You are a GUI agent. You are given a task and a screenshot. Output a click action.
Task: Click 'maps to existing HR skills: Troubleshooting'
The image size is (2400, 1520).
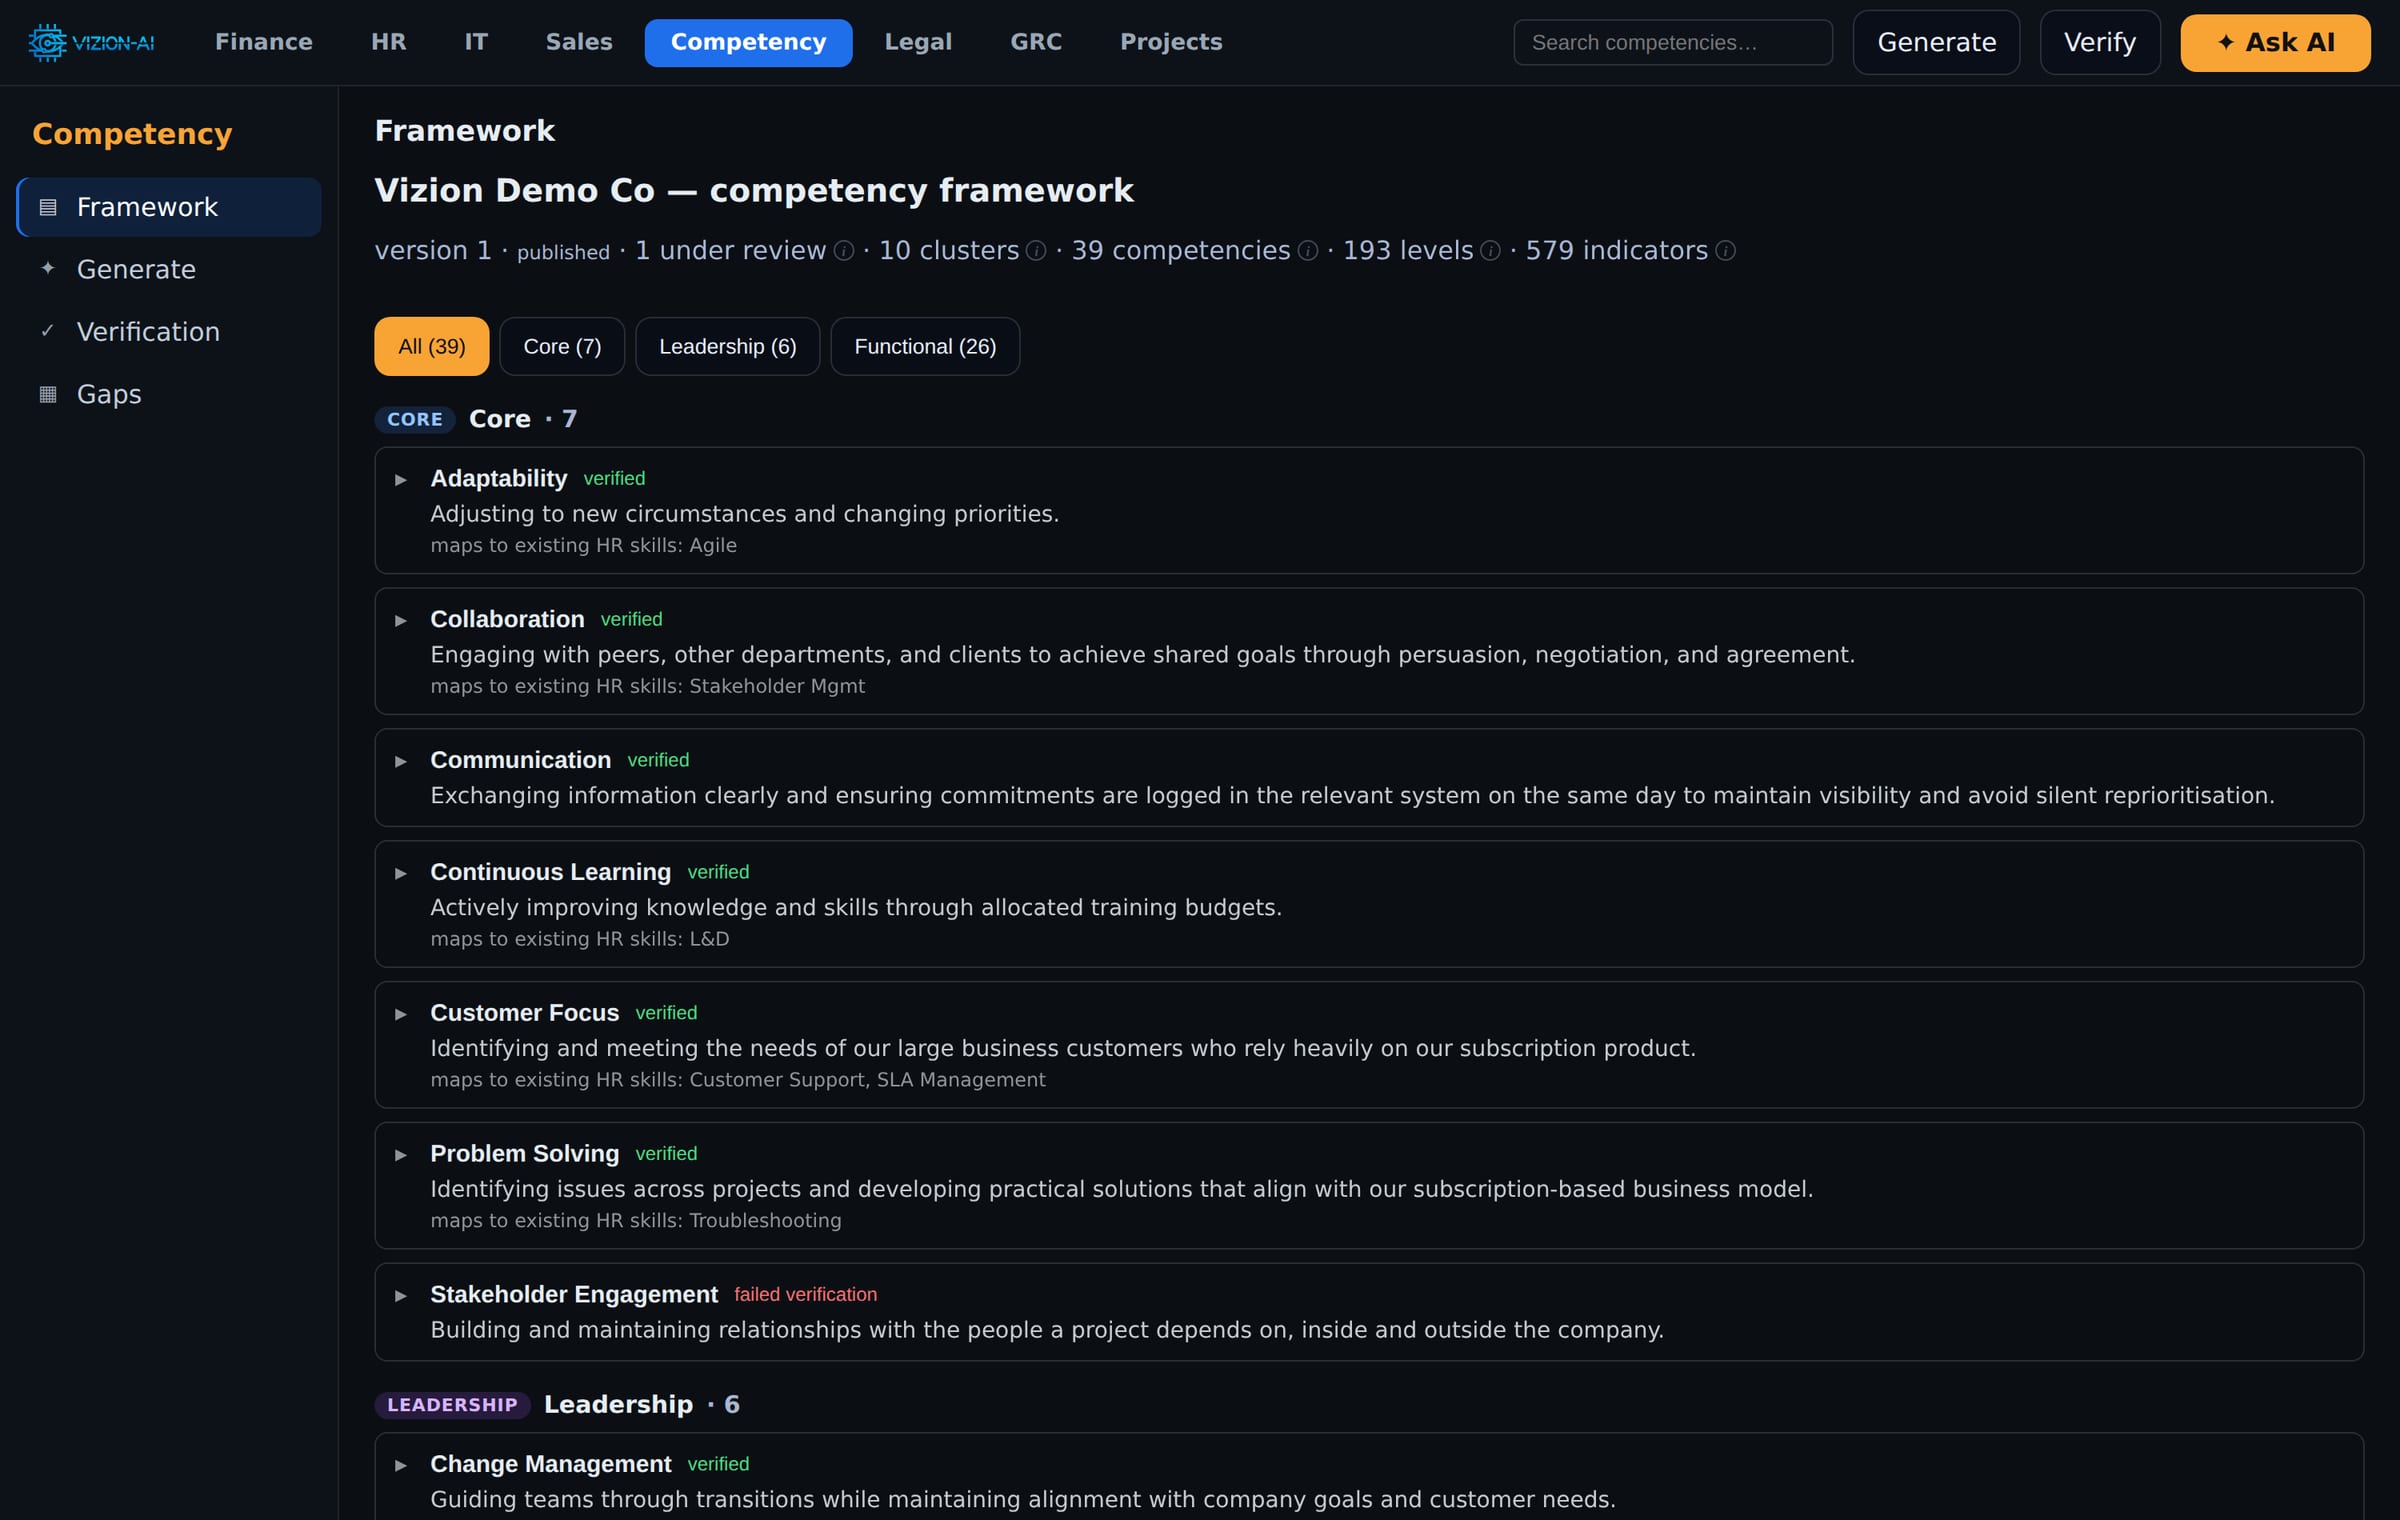pyautogui.click(x=636, y=1220)
